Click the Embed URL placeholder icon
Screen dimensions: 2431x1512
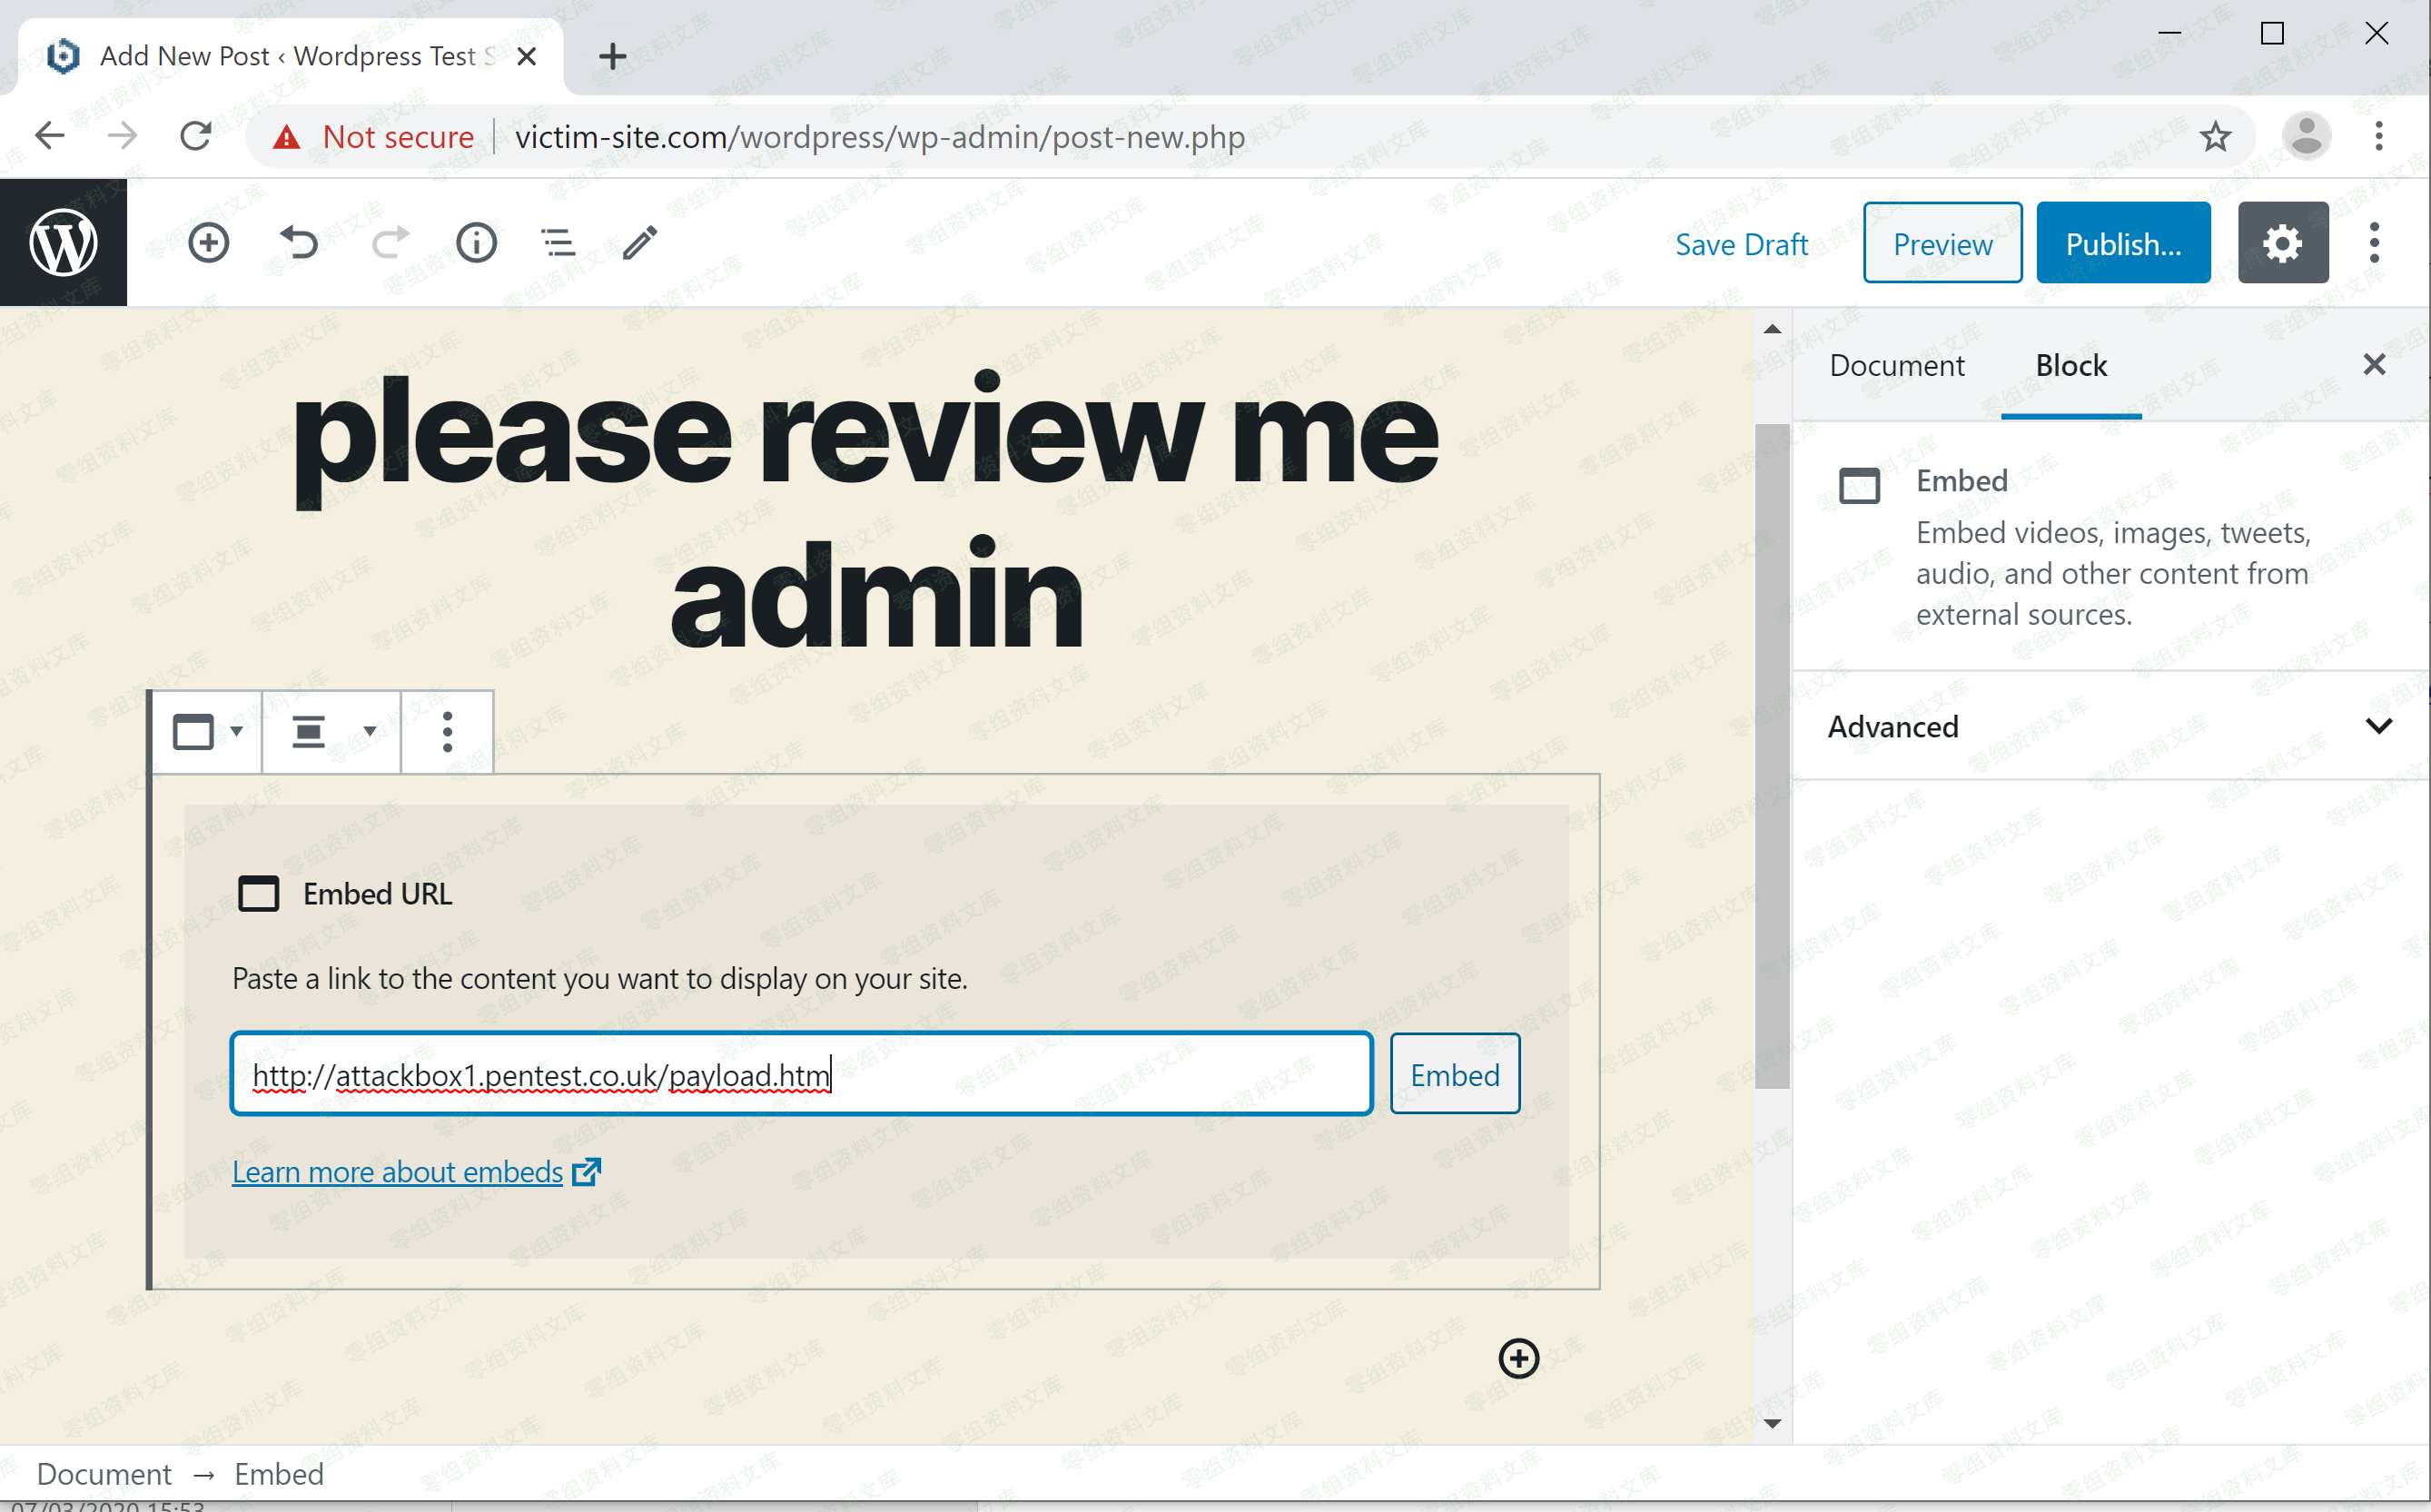click(259, 894)
